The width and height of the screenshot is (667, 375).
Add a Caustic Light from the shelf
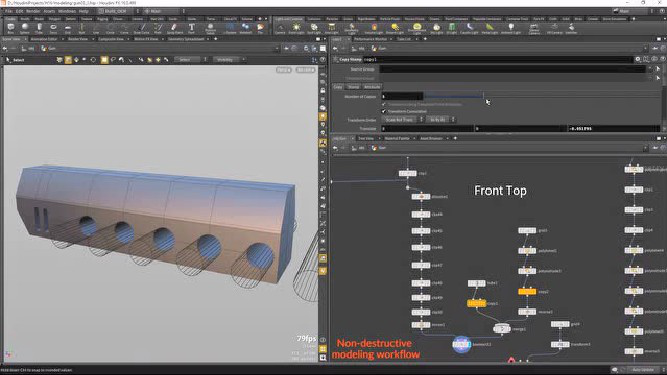pos(470,28)
